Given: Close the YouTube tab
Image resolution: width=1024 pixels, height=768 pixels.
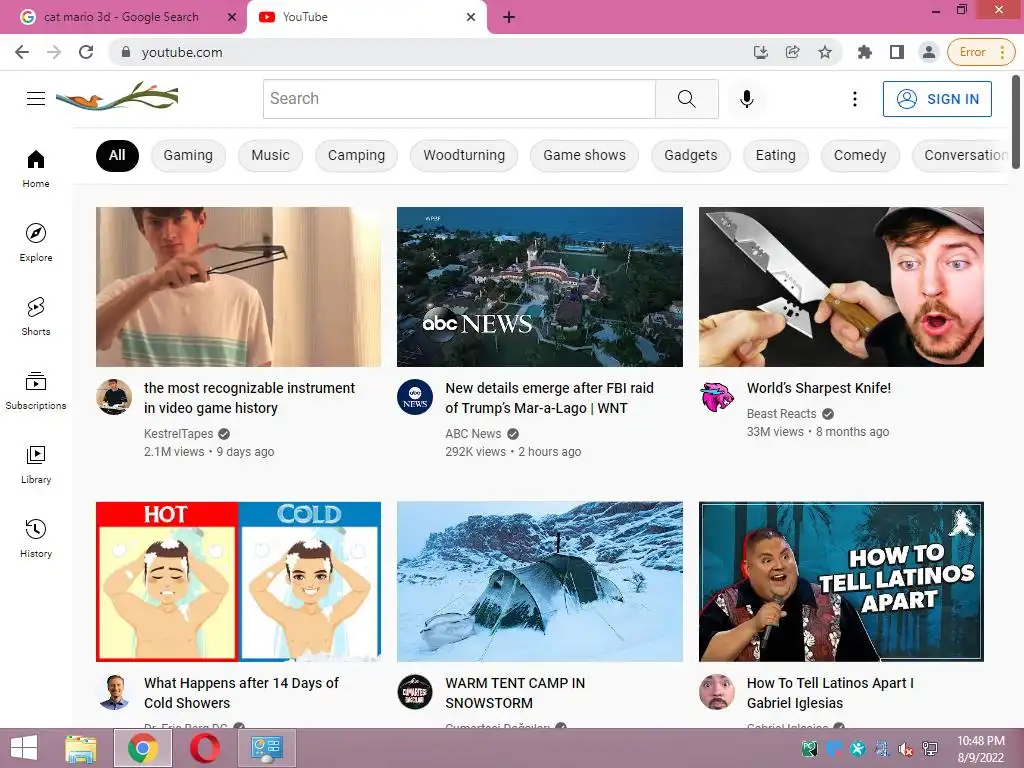Looking at the screenshot, I should pyautogui.click(x=471, y=18).
